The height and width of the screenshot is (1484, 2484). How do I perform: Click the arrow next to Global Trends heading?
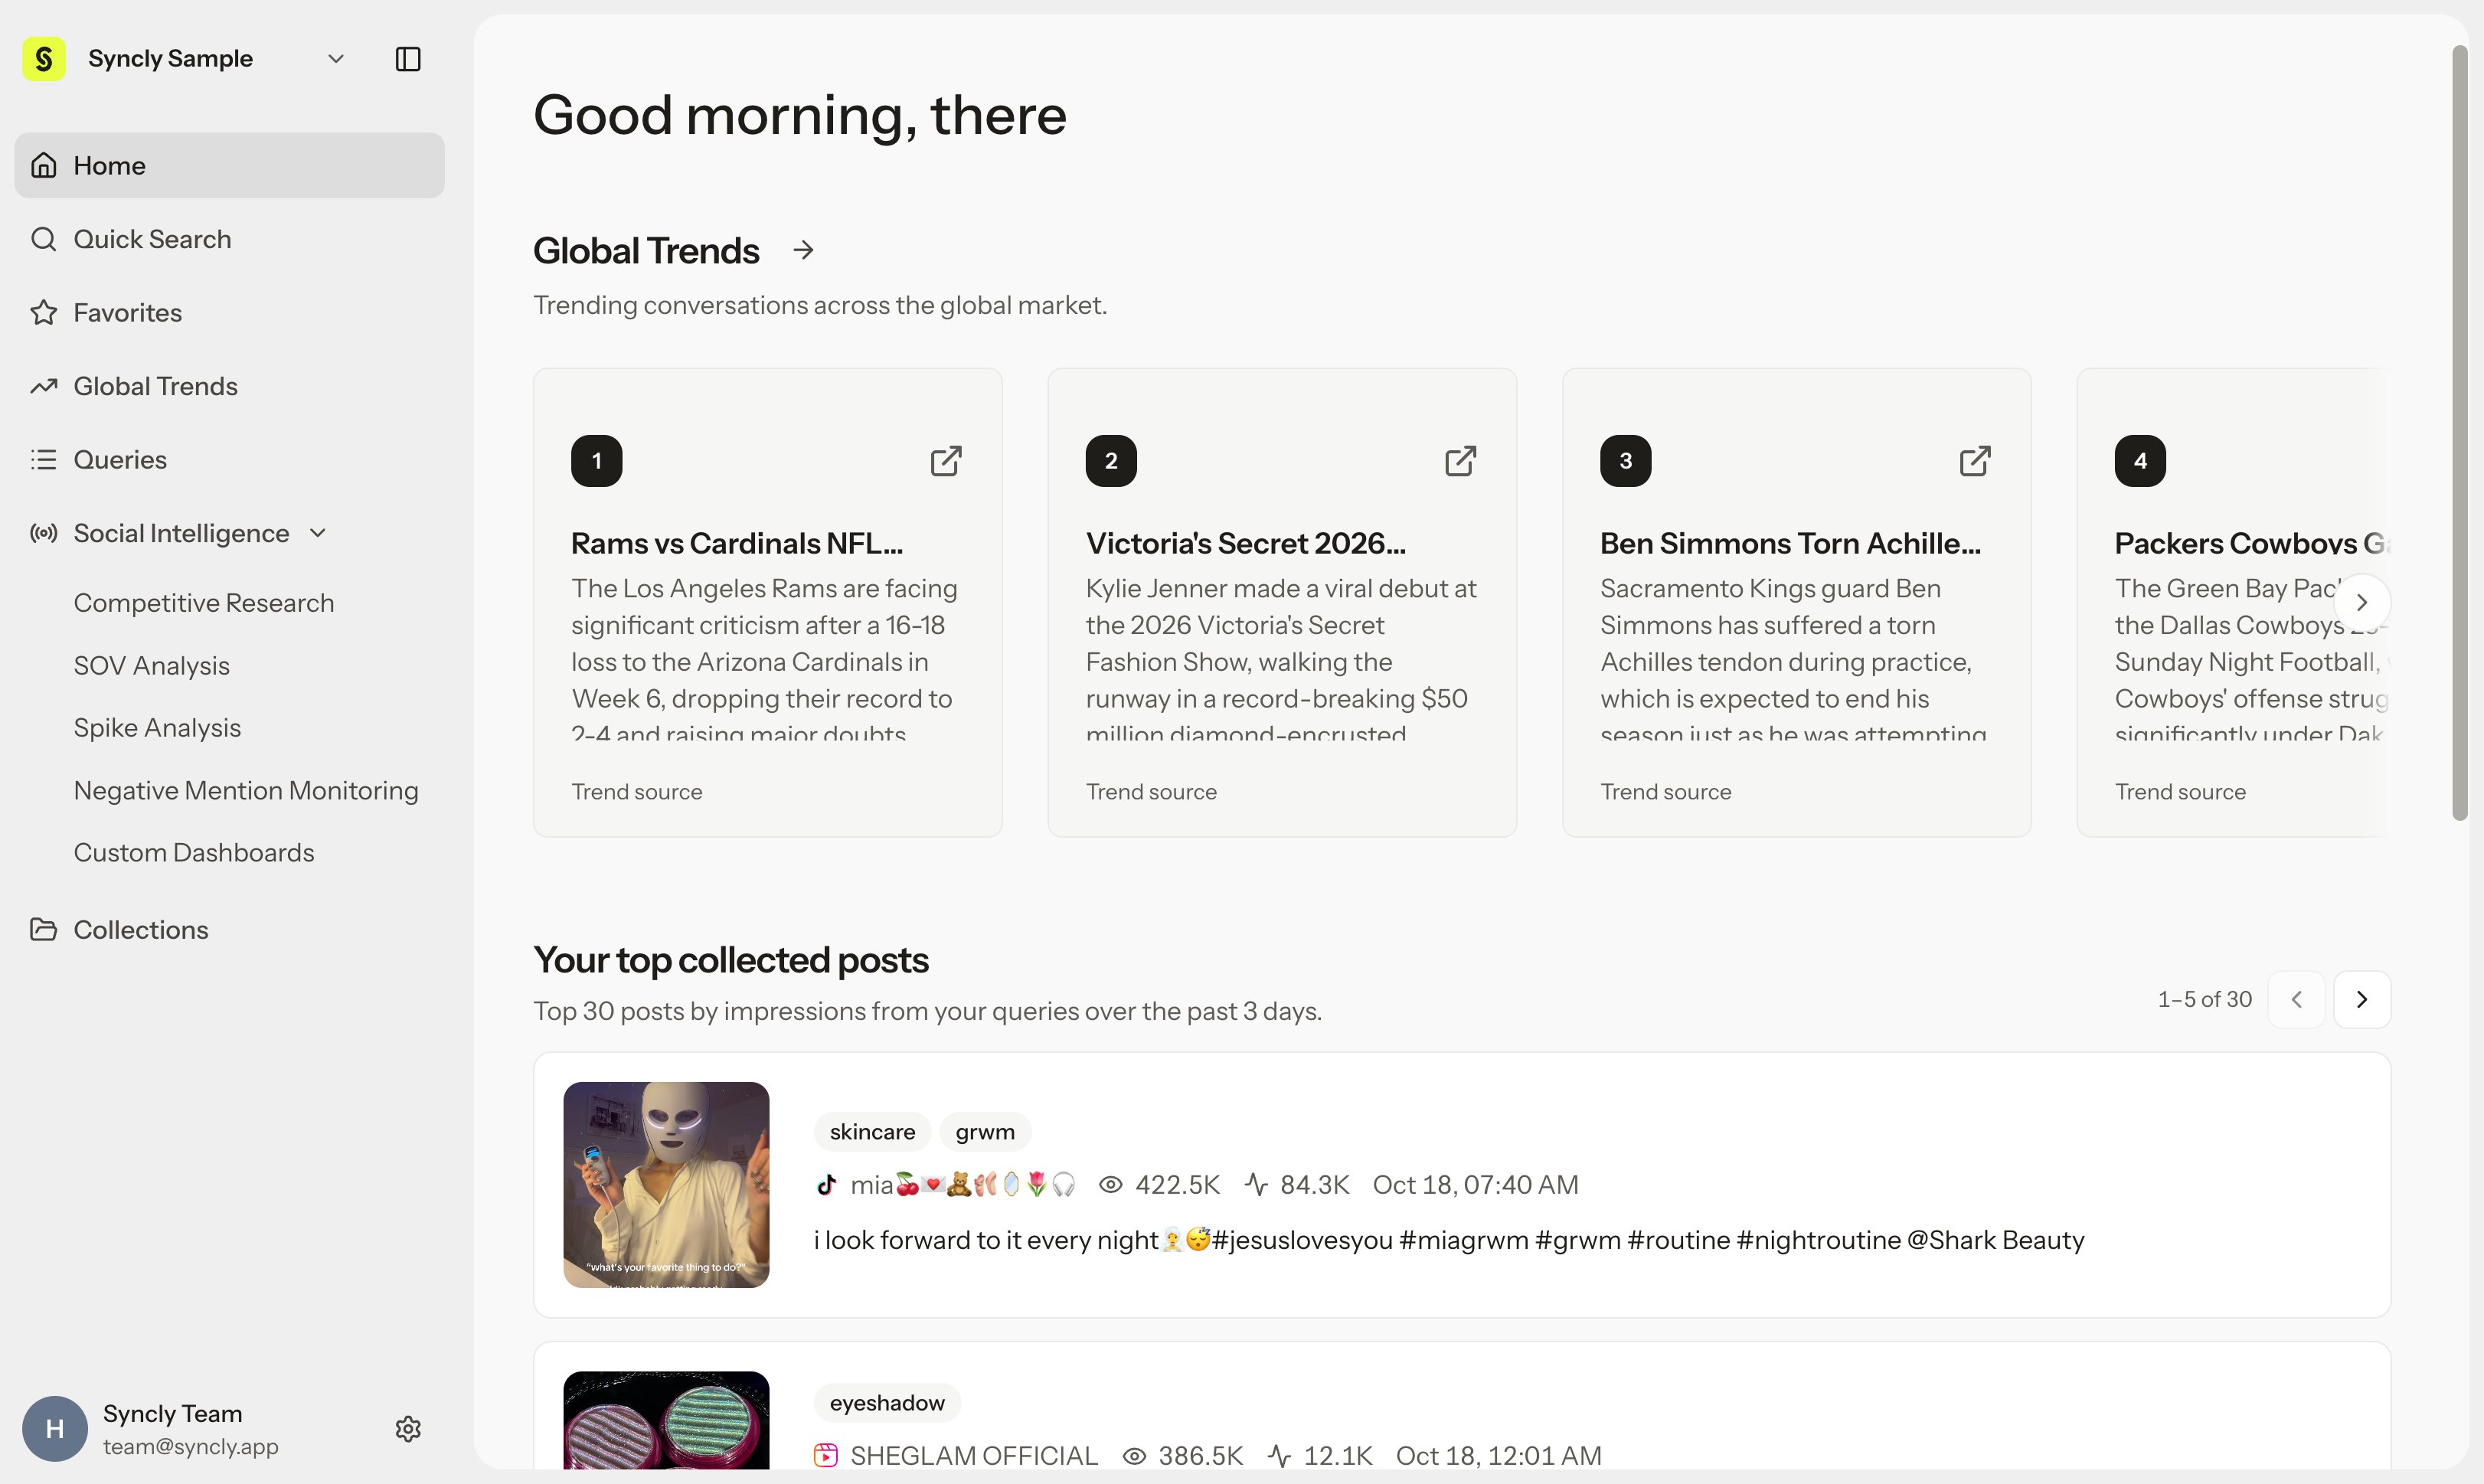(803, 250)
